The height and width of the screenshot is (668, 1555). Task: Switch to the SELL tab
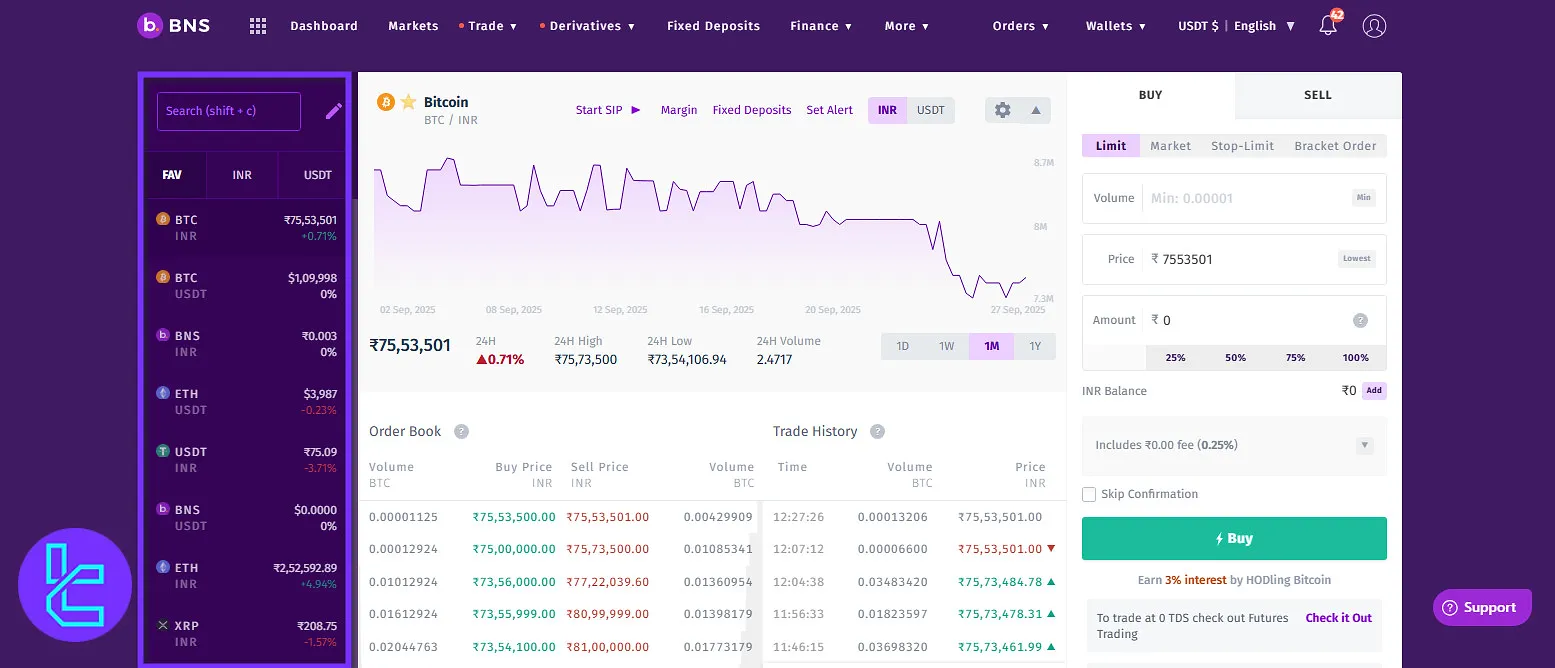click(1317, 95)
